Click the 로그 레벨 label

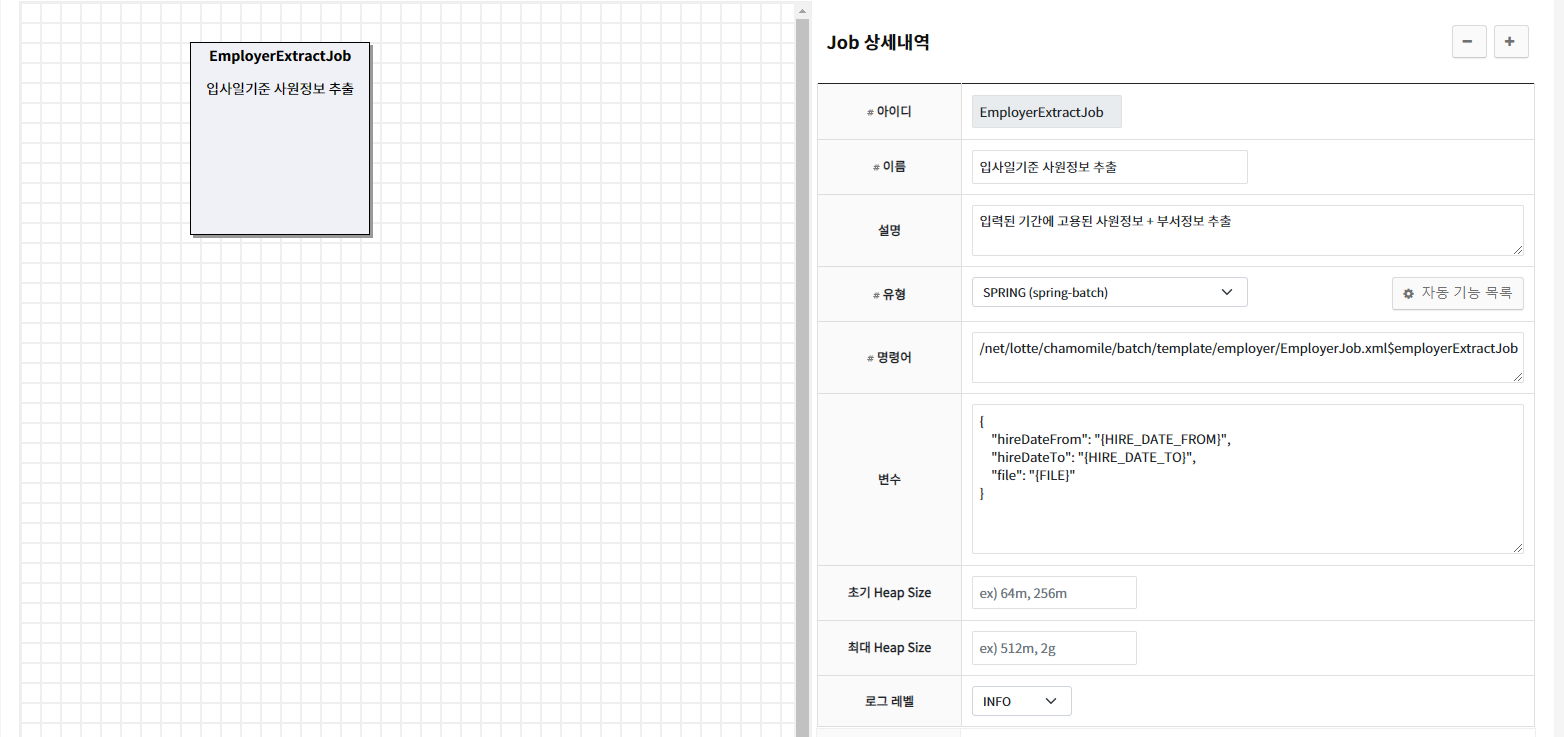[889, 701]
